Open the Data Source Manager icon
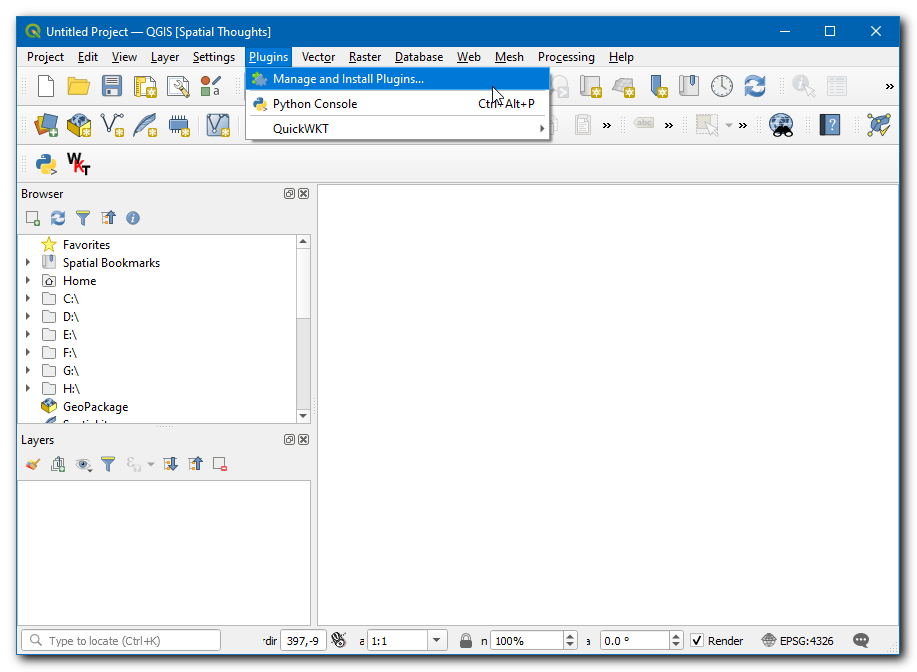Image resolution: width=917 pixels, height=672 pixels. tap(46, 125)
